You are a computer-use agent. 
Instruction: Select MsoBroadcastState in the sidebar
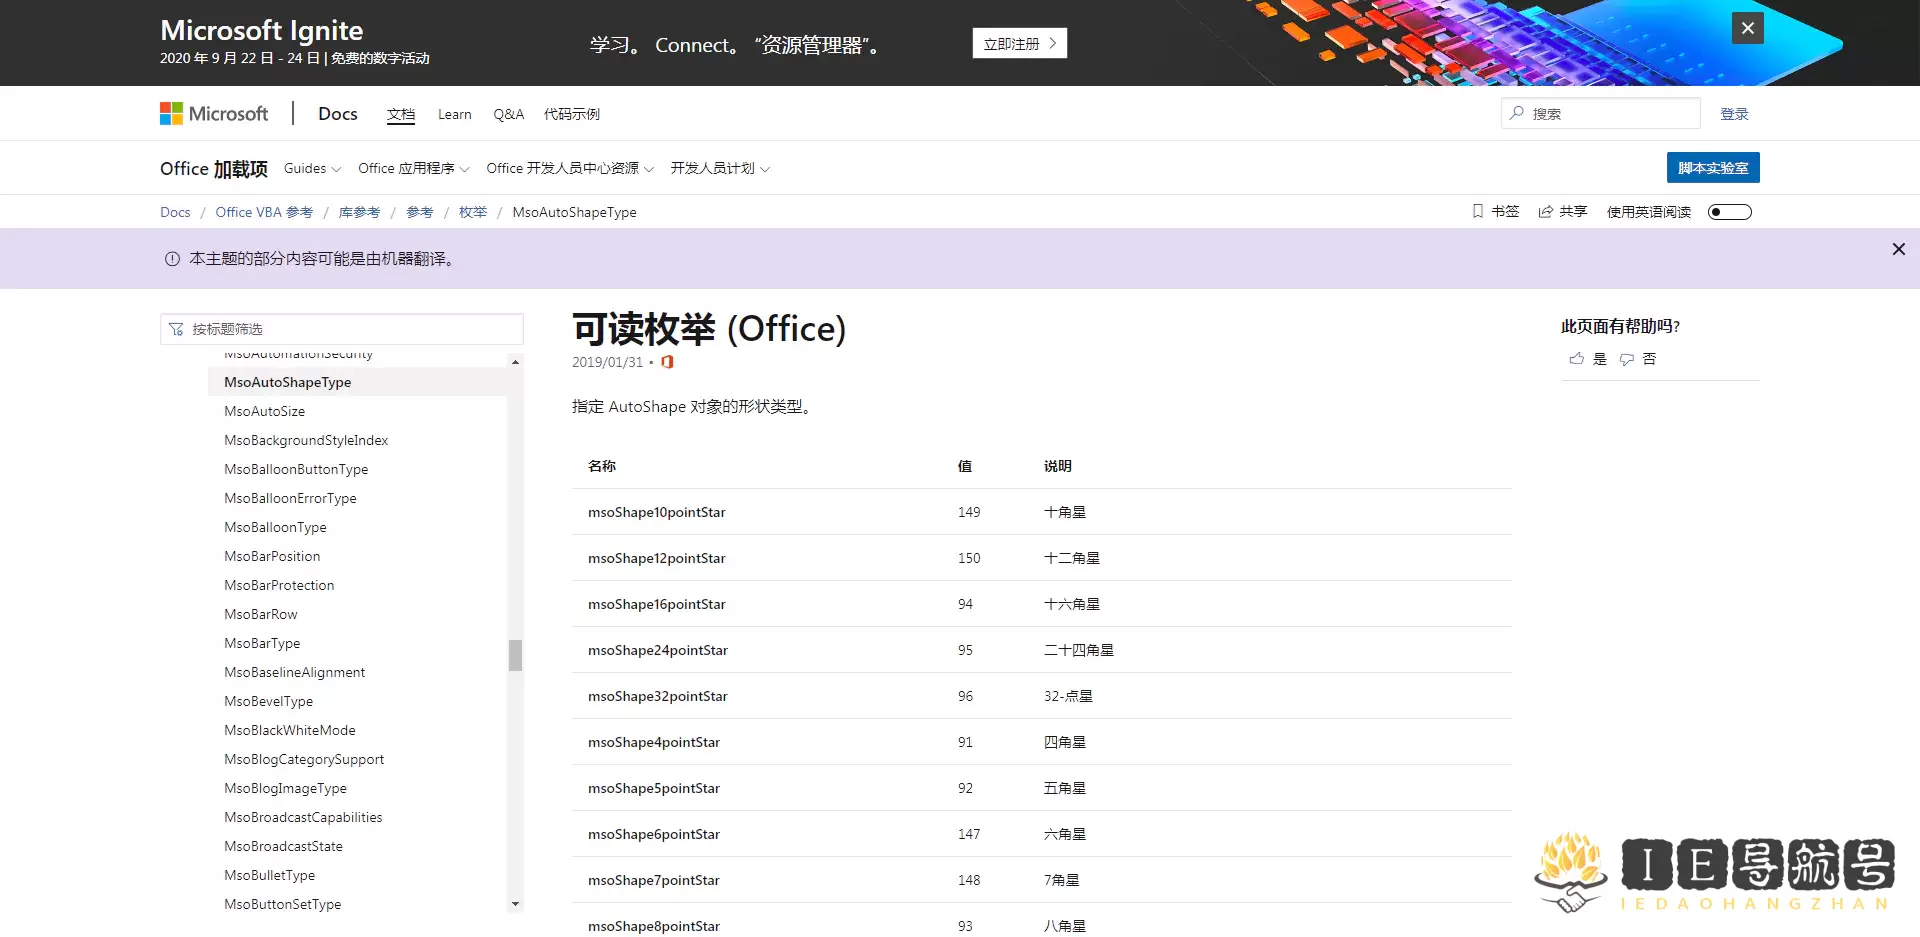[x=284, y=846]
